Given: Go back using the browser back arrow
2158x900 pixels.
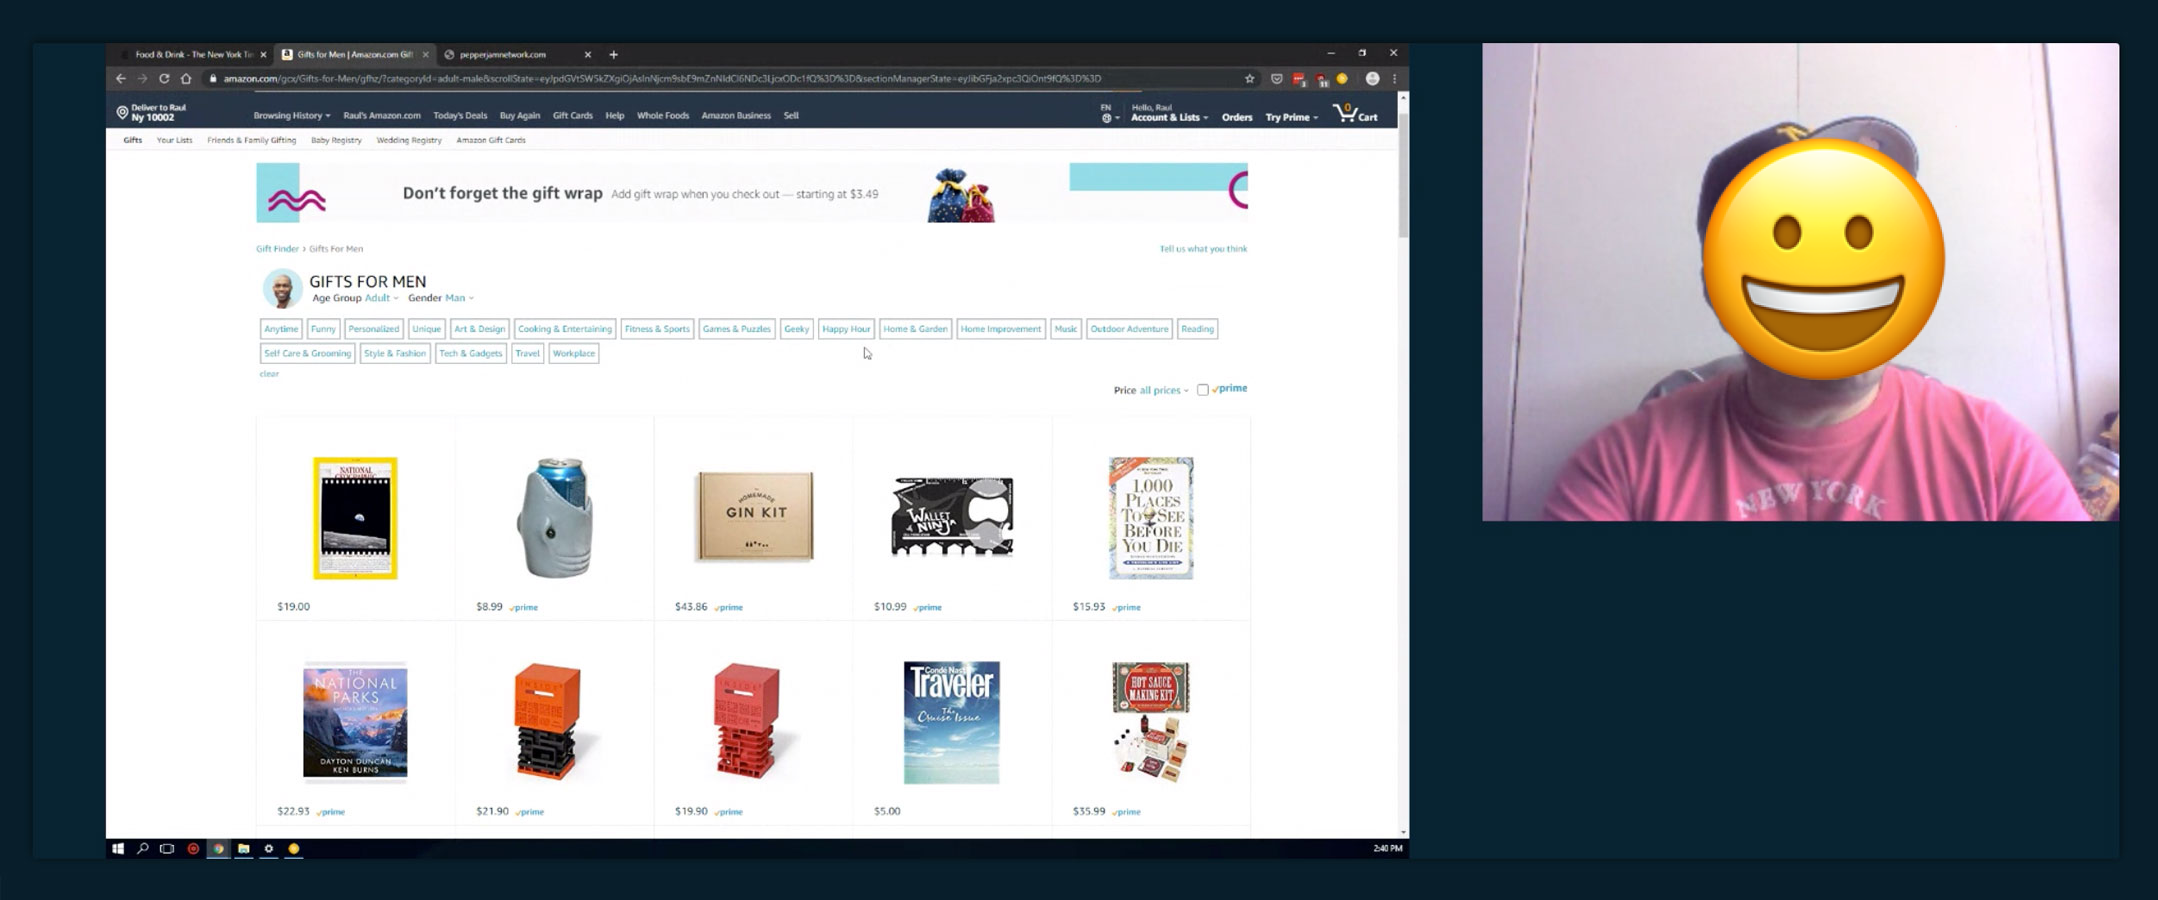Looking at the screenshot, I should 121,79.
